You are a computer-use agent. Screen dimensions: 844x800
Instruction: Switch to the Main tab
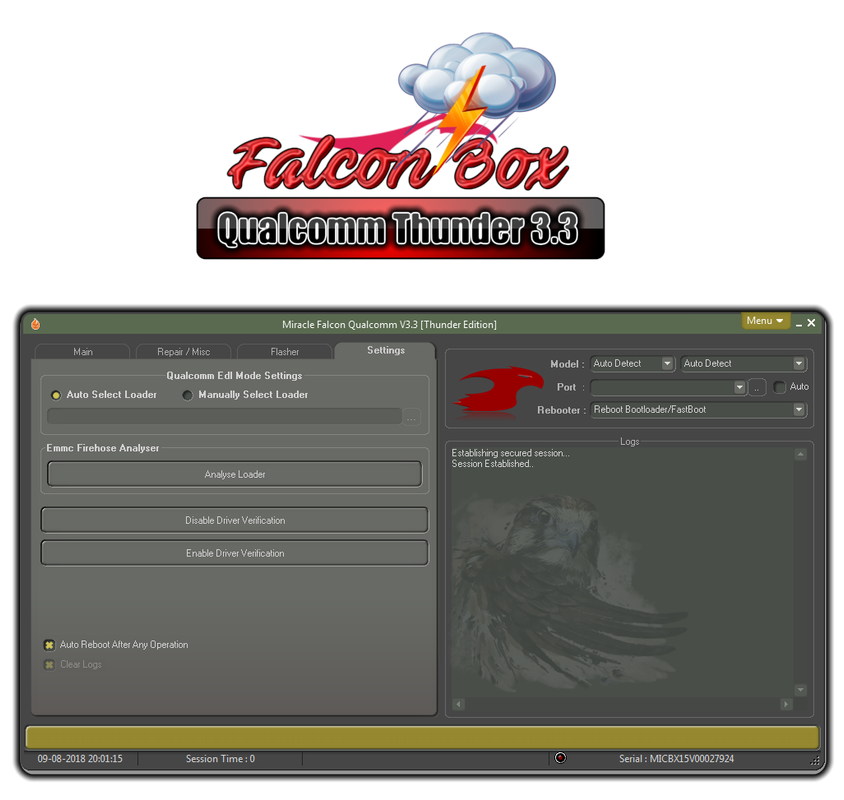[x=82, y=352]
